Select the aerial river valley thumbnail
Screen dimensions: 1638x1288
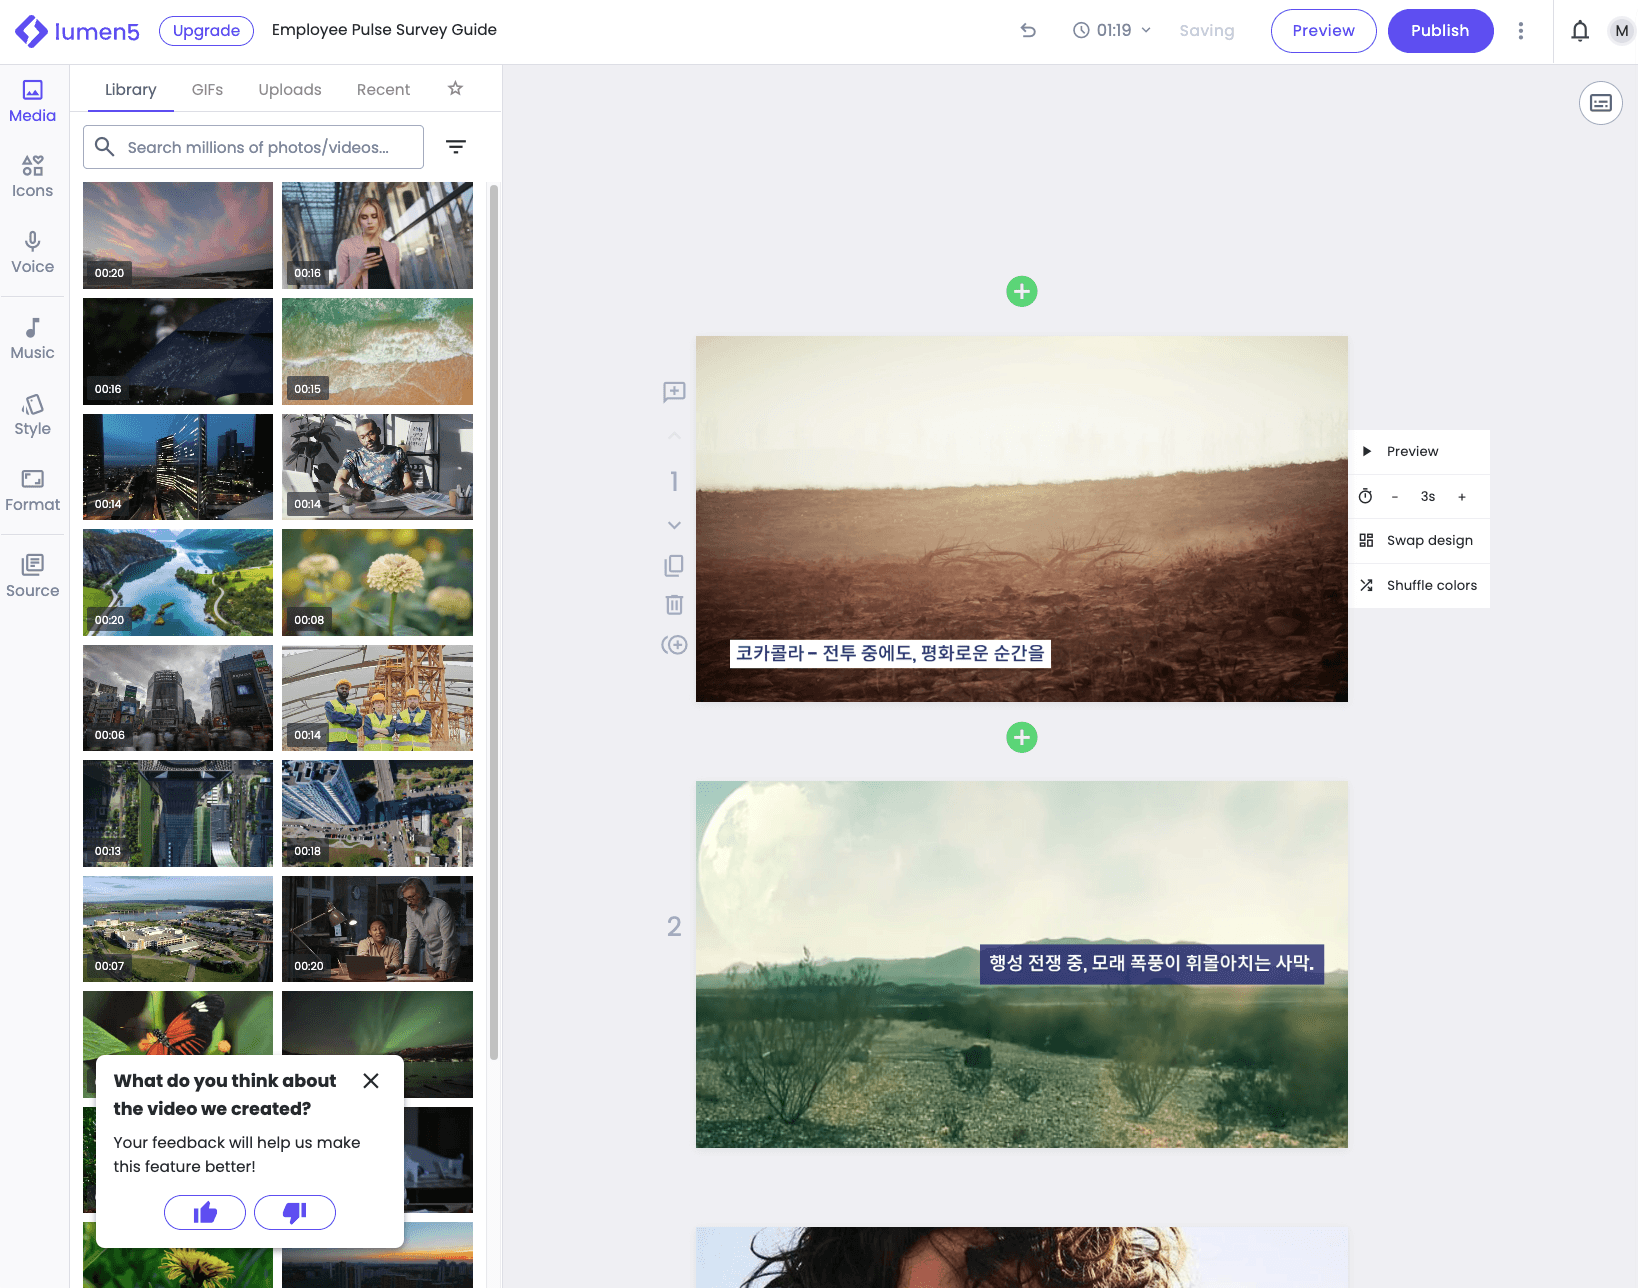178,582
